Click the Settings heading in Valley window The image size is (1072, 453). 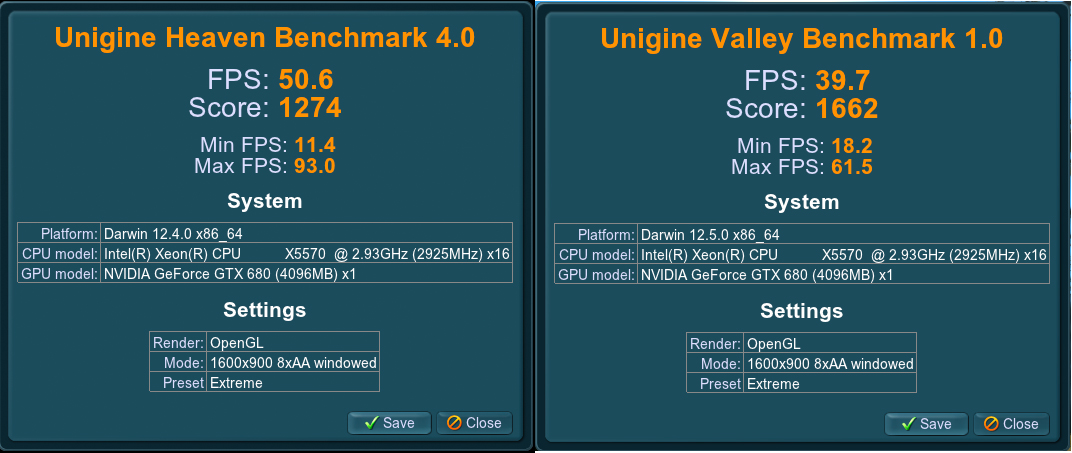point(801,311)
